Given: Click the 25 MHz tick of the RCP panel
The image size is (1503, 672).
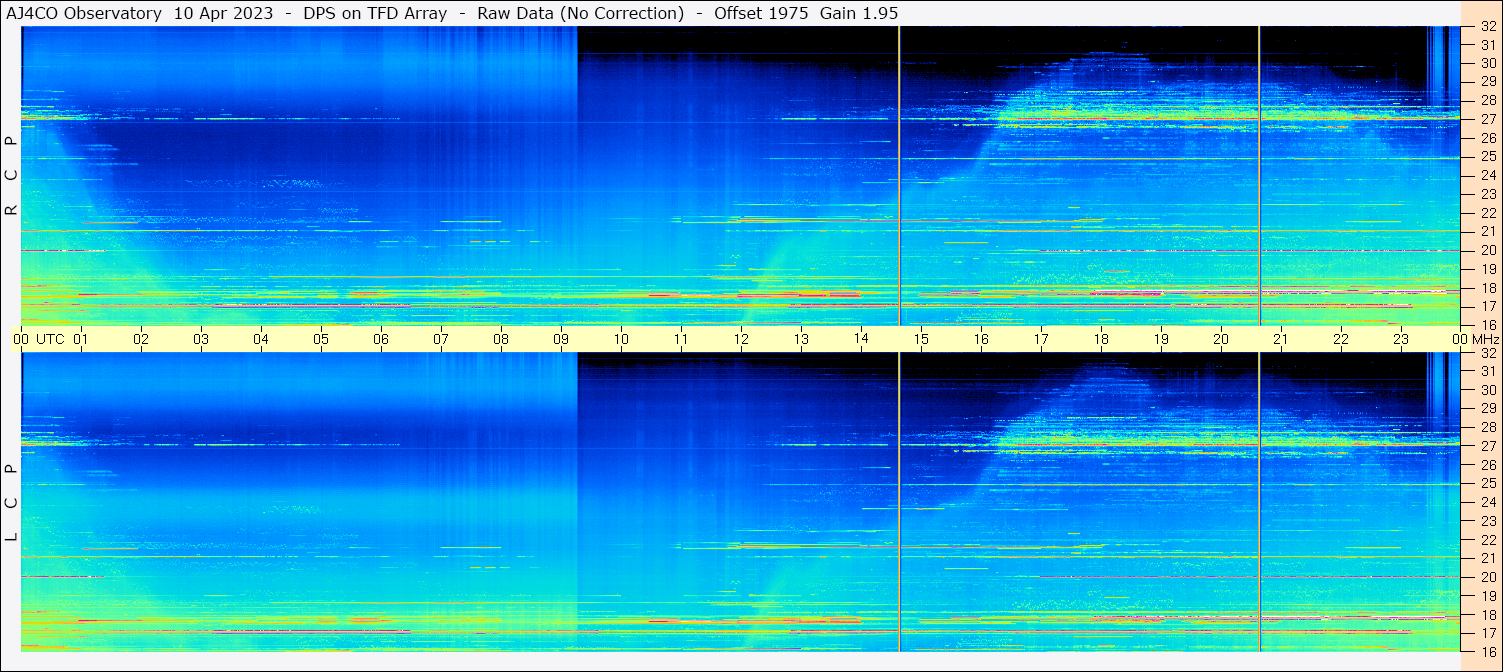Looking at the screenshot, I should [1487, 157].
